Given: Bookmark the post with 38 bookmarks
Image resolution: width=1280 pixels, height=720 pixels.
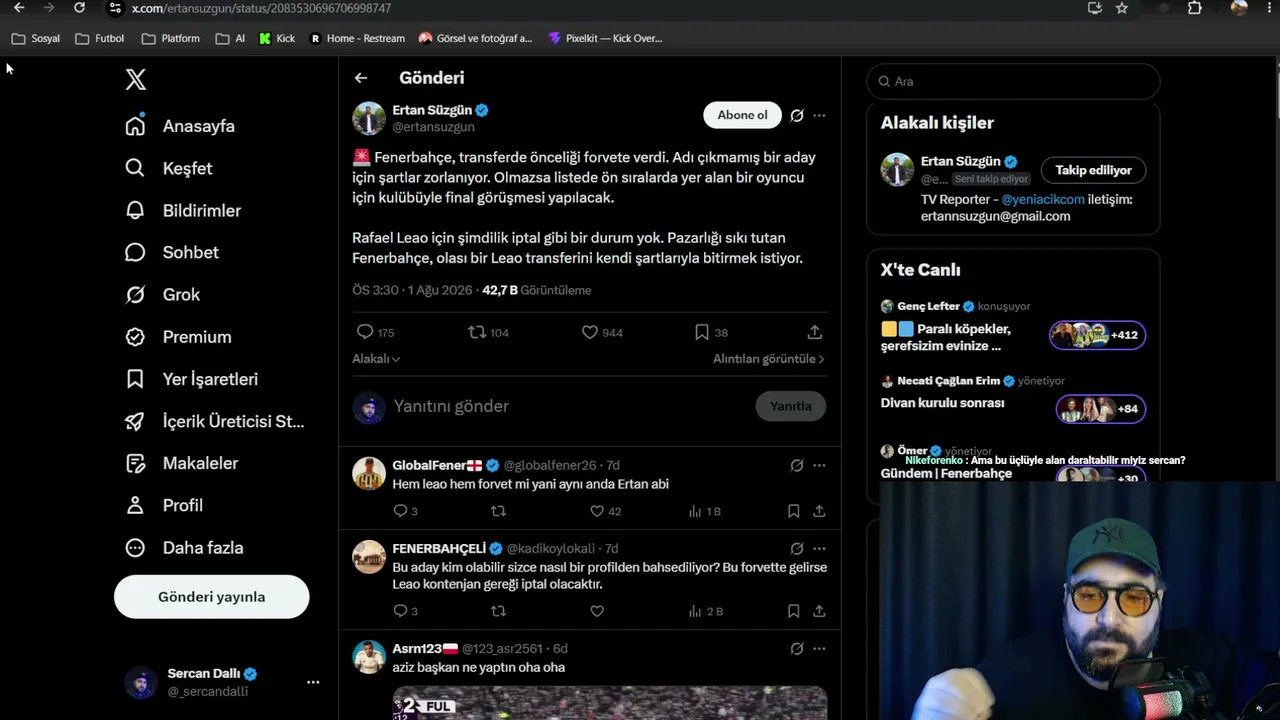Looking at the screenshot, I should [702, 332].
